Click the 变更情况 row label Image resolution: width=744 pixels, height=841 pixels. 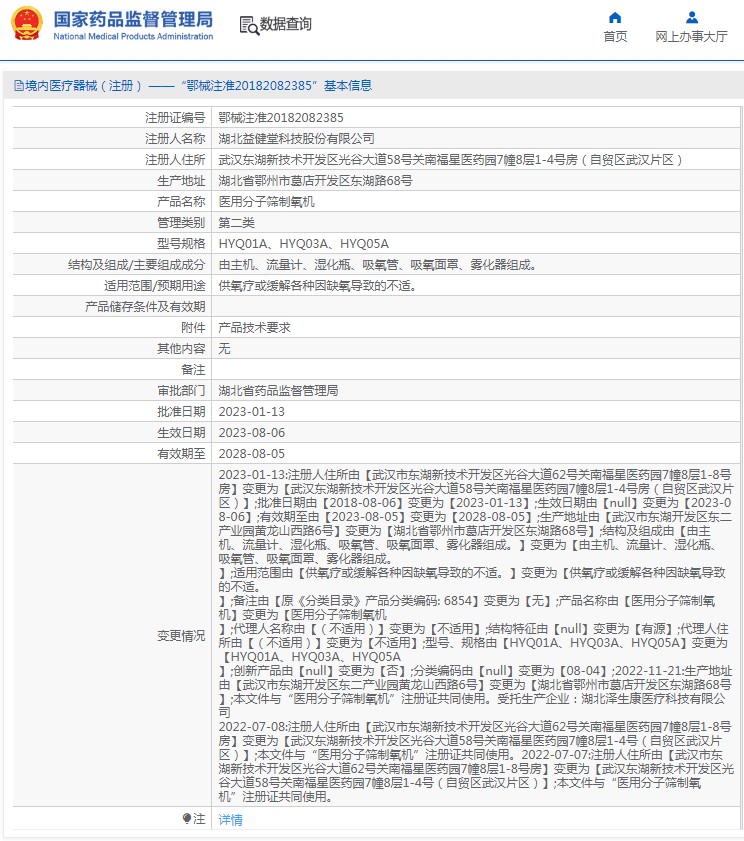coord(181,636)
